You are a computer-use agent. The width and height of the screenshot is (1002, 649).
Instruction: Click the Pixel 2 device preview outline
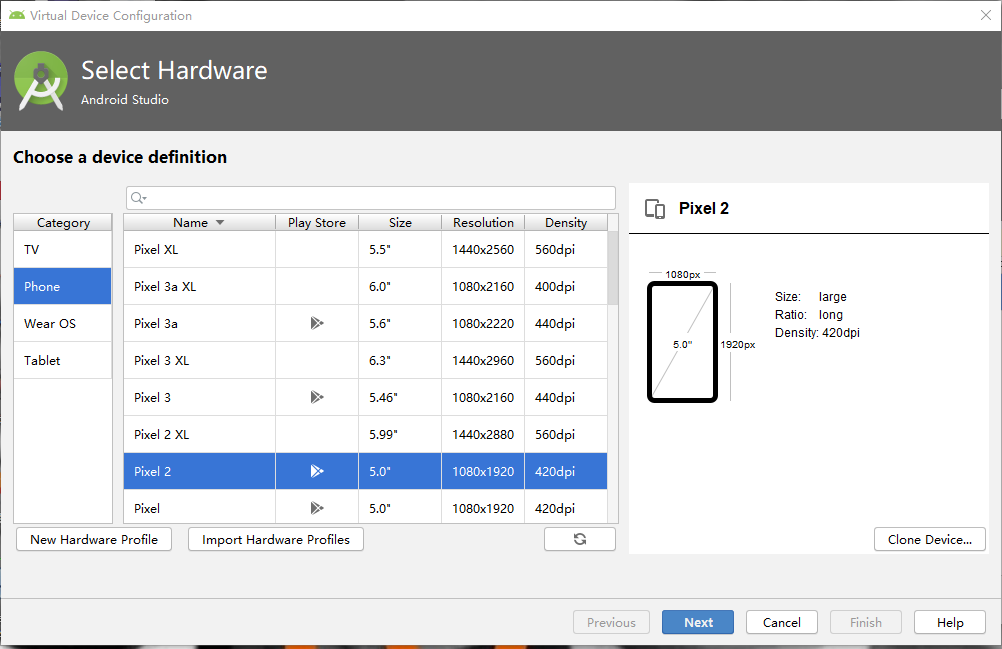coord(682,342)
